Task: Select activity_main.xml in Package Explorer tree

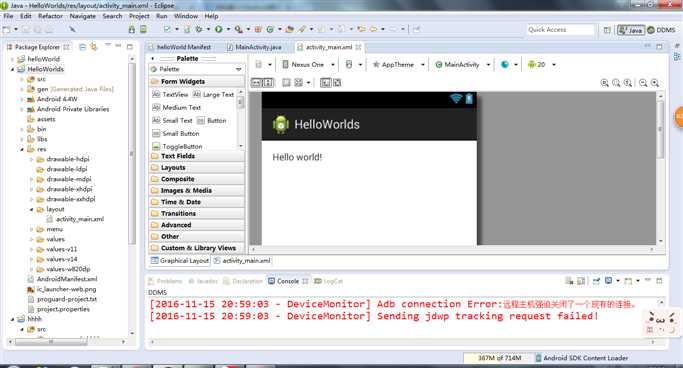Action: [75, 219]
